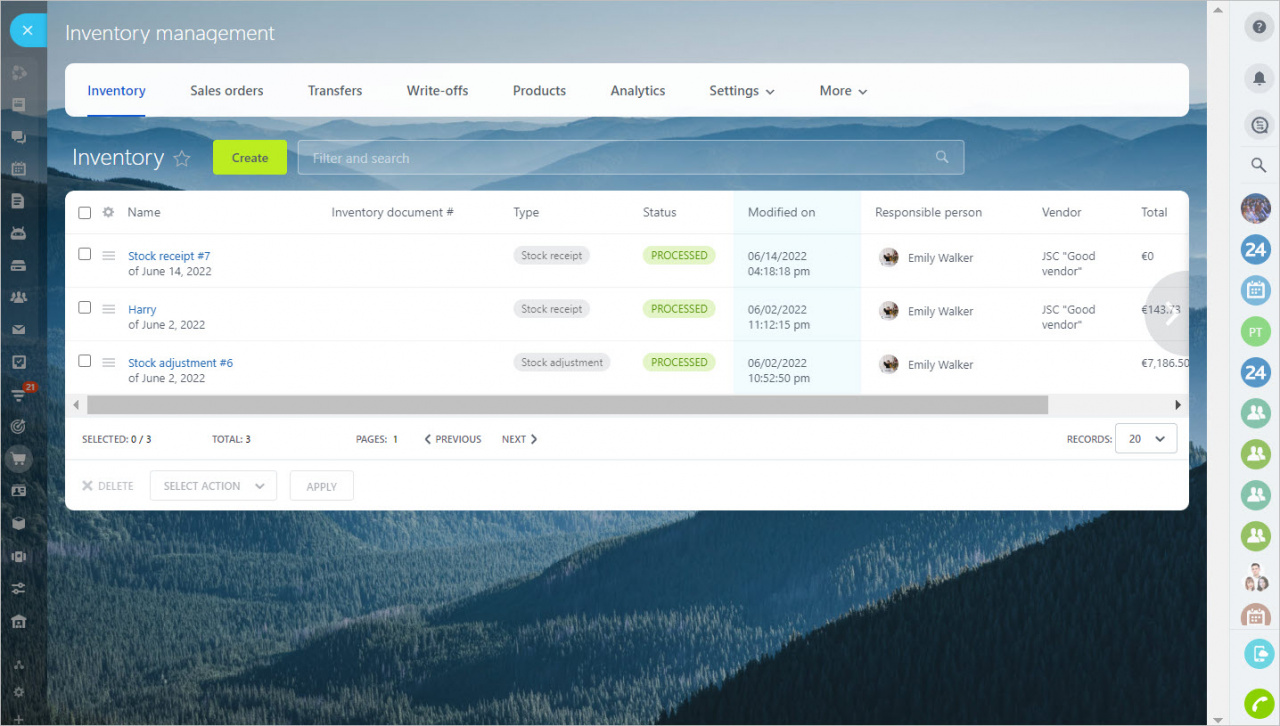Open the building icon in the left sidebar
The width and height of the screenshot is (1280, 726).
click(x=18, y=621)
